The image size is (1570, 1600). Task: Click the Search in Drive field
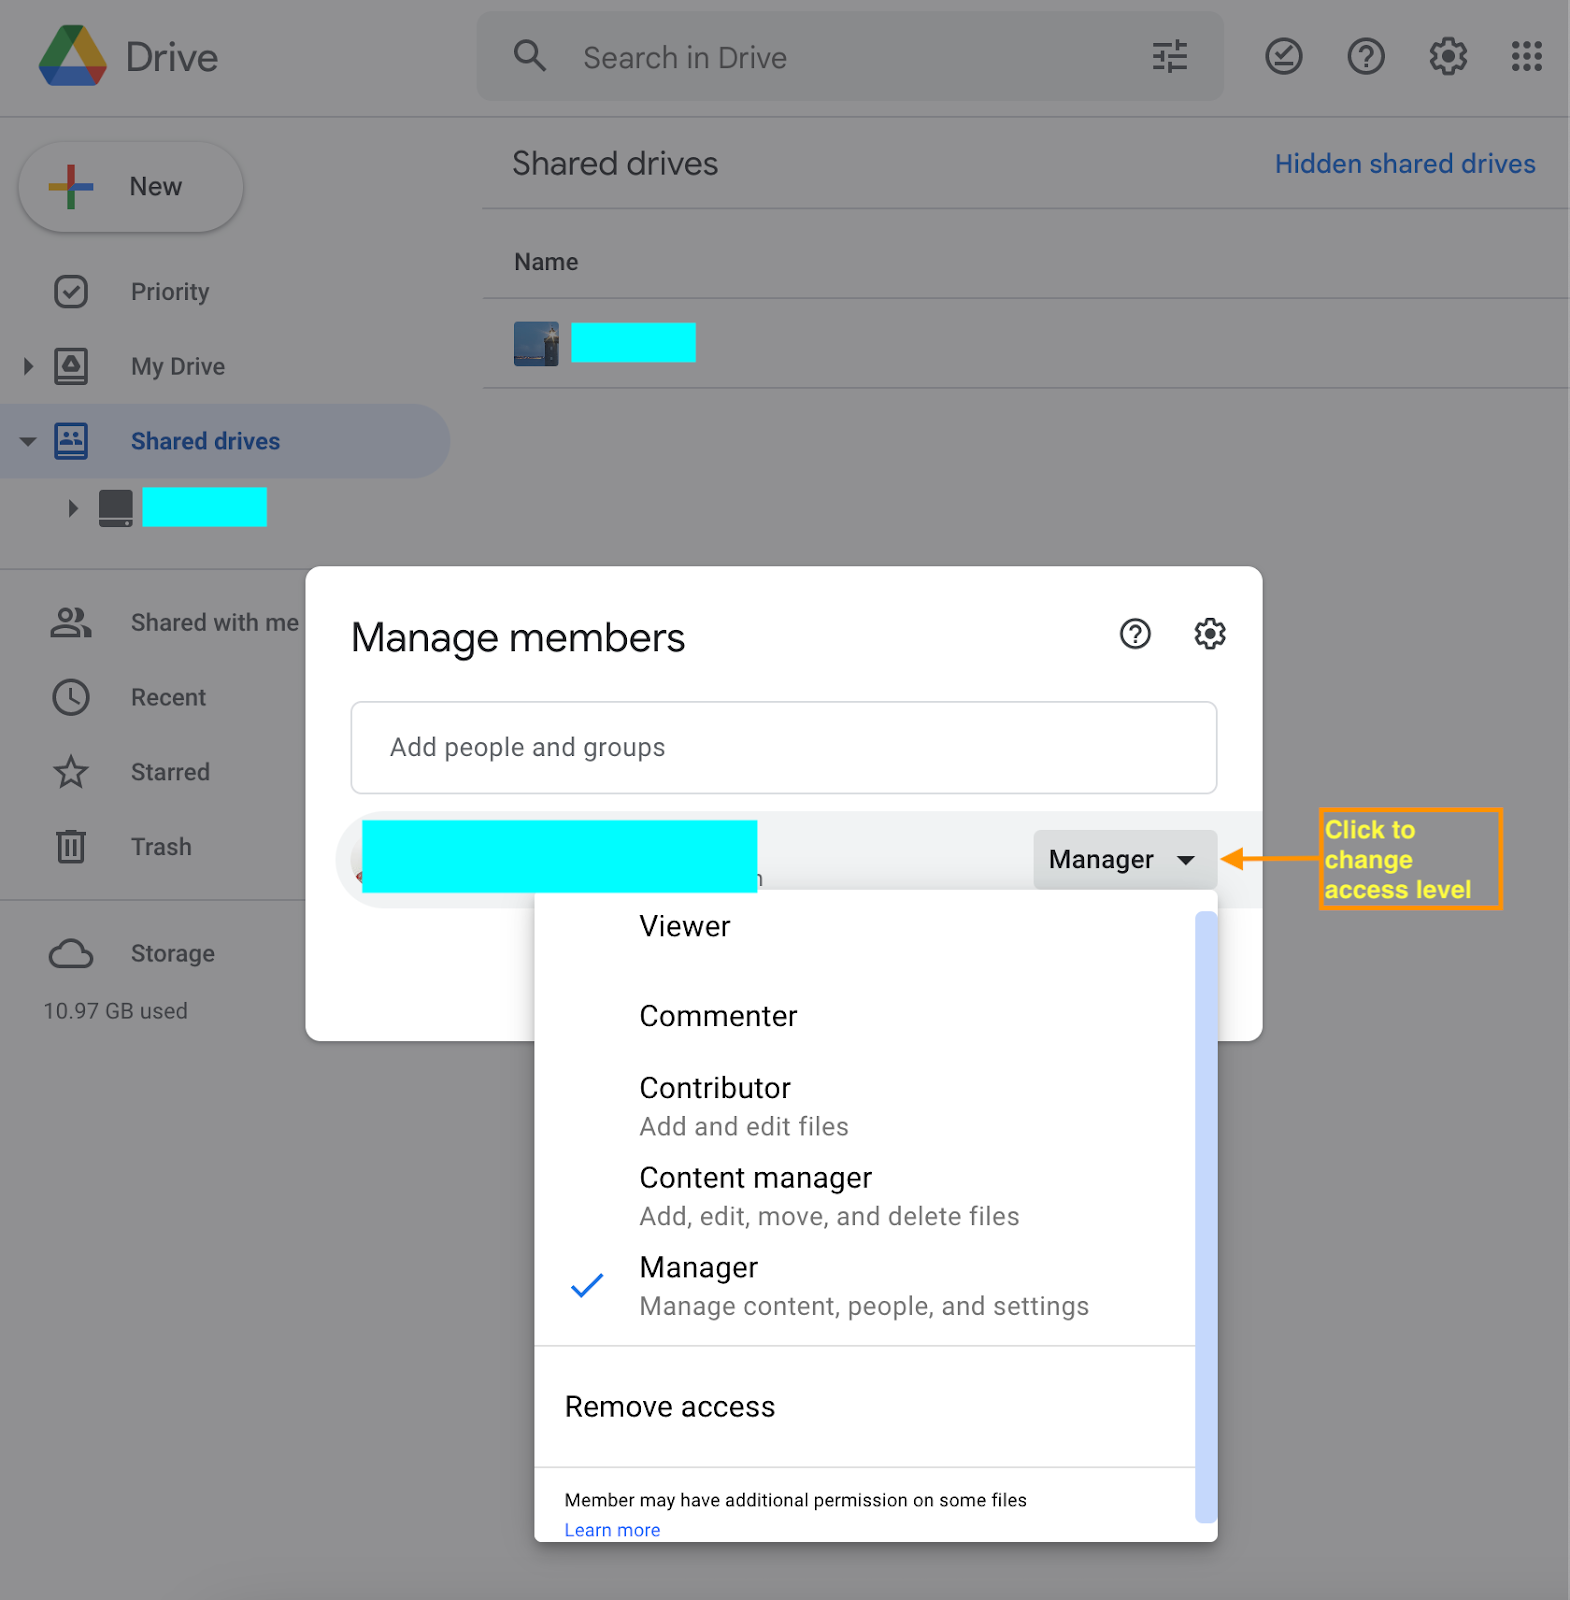(850, 57)
